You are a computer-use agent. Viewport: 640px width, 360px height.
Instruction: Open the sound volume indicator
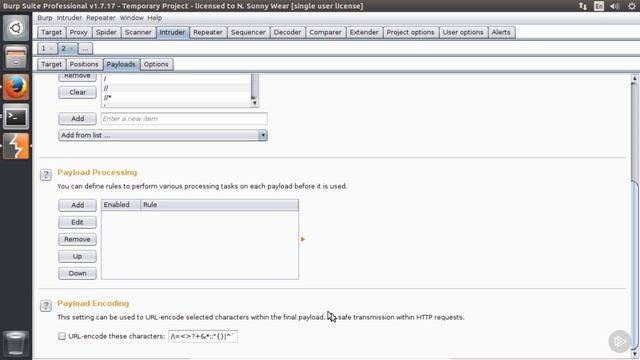(x=614, y=6)
